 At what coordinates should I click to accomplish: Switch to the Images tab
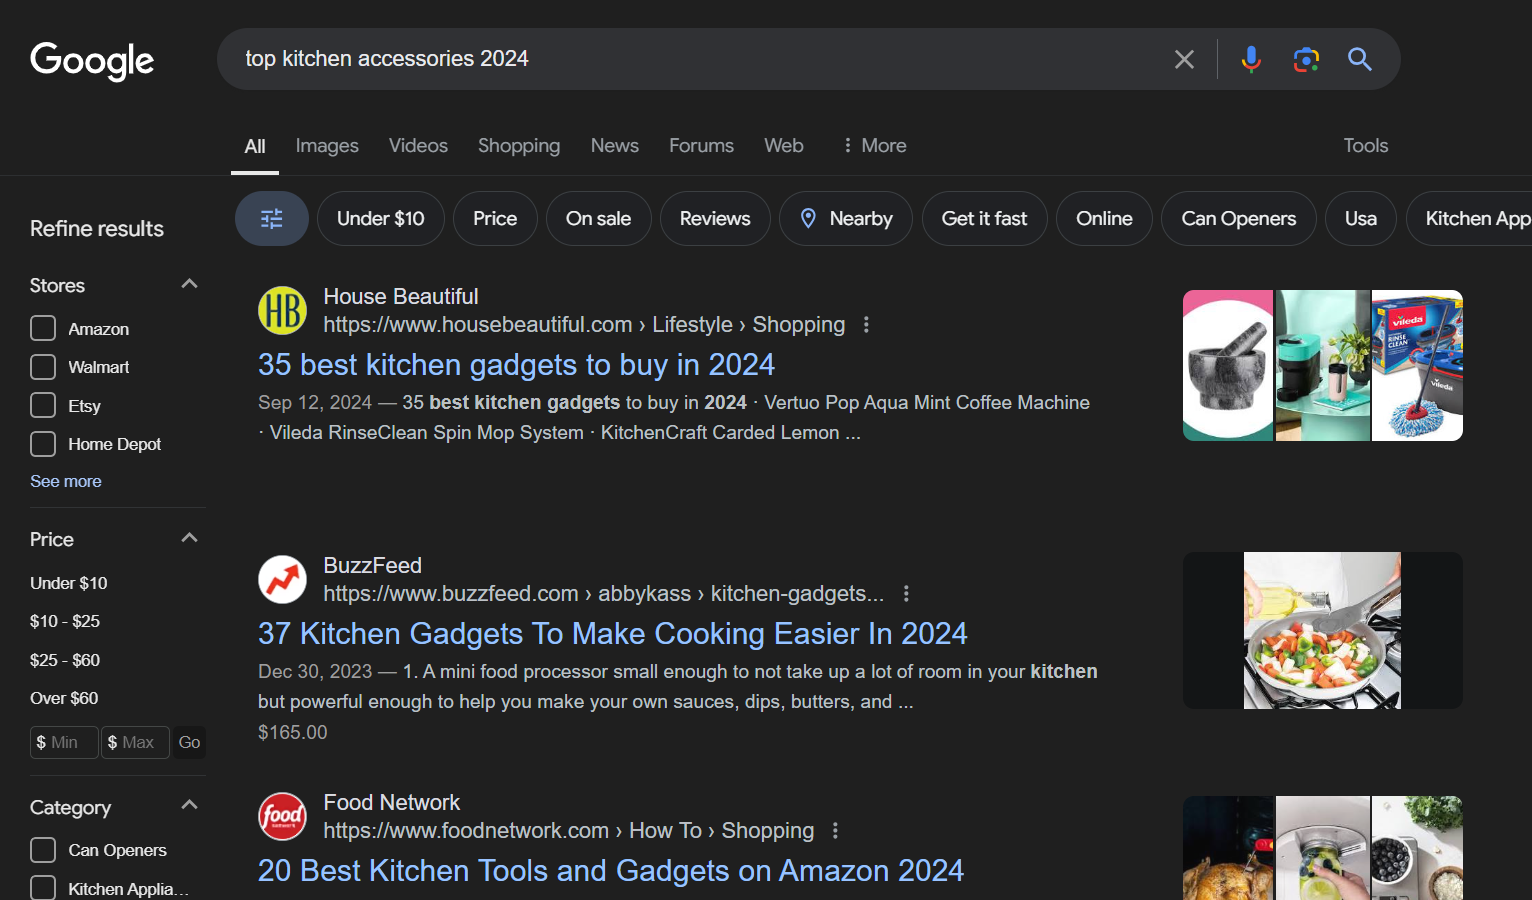tap(327, 146)
